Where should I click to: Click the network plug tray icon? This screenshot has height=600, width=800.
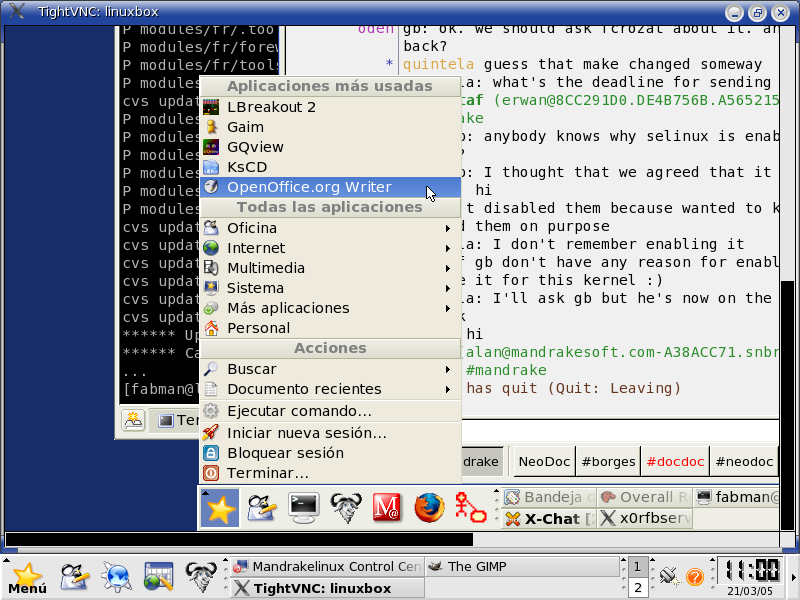(668, 577)
